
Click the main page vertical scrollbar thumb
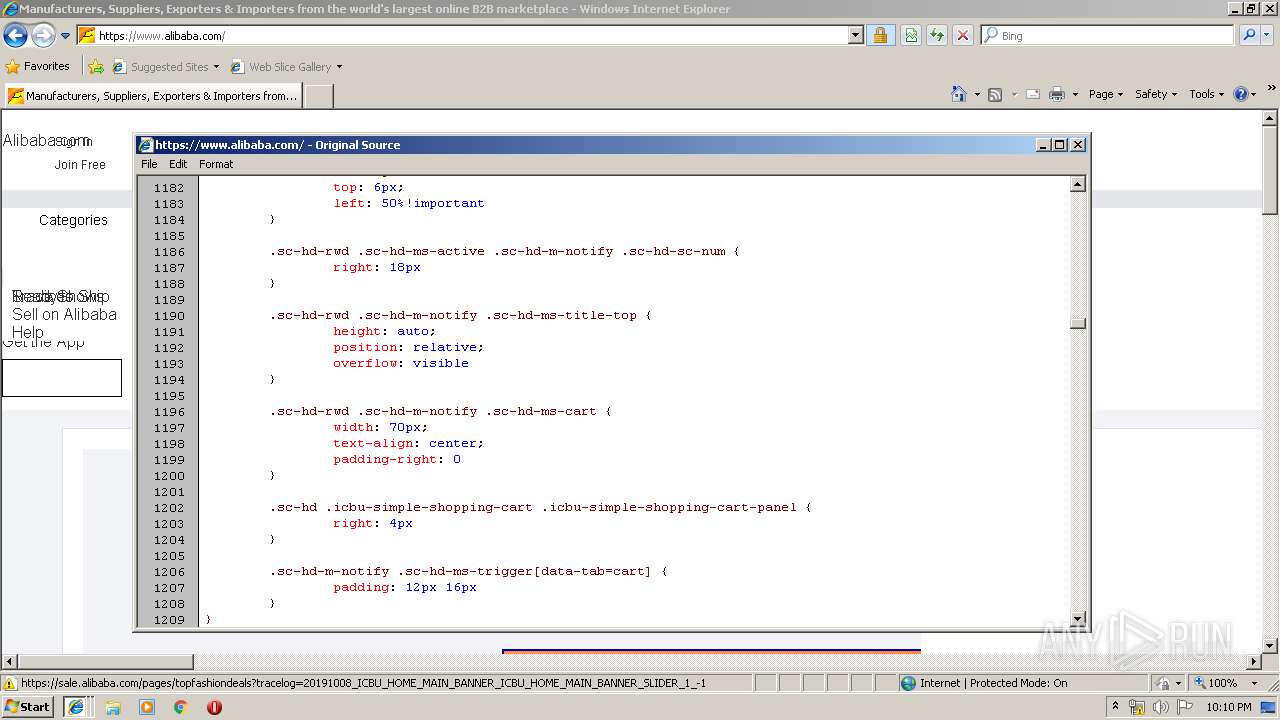coord(1270,170)
